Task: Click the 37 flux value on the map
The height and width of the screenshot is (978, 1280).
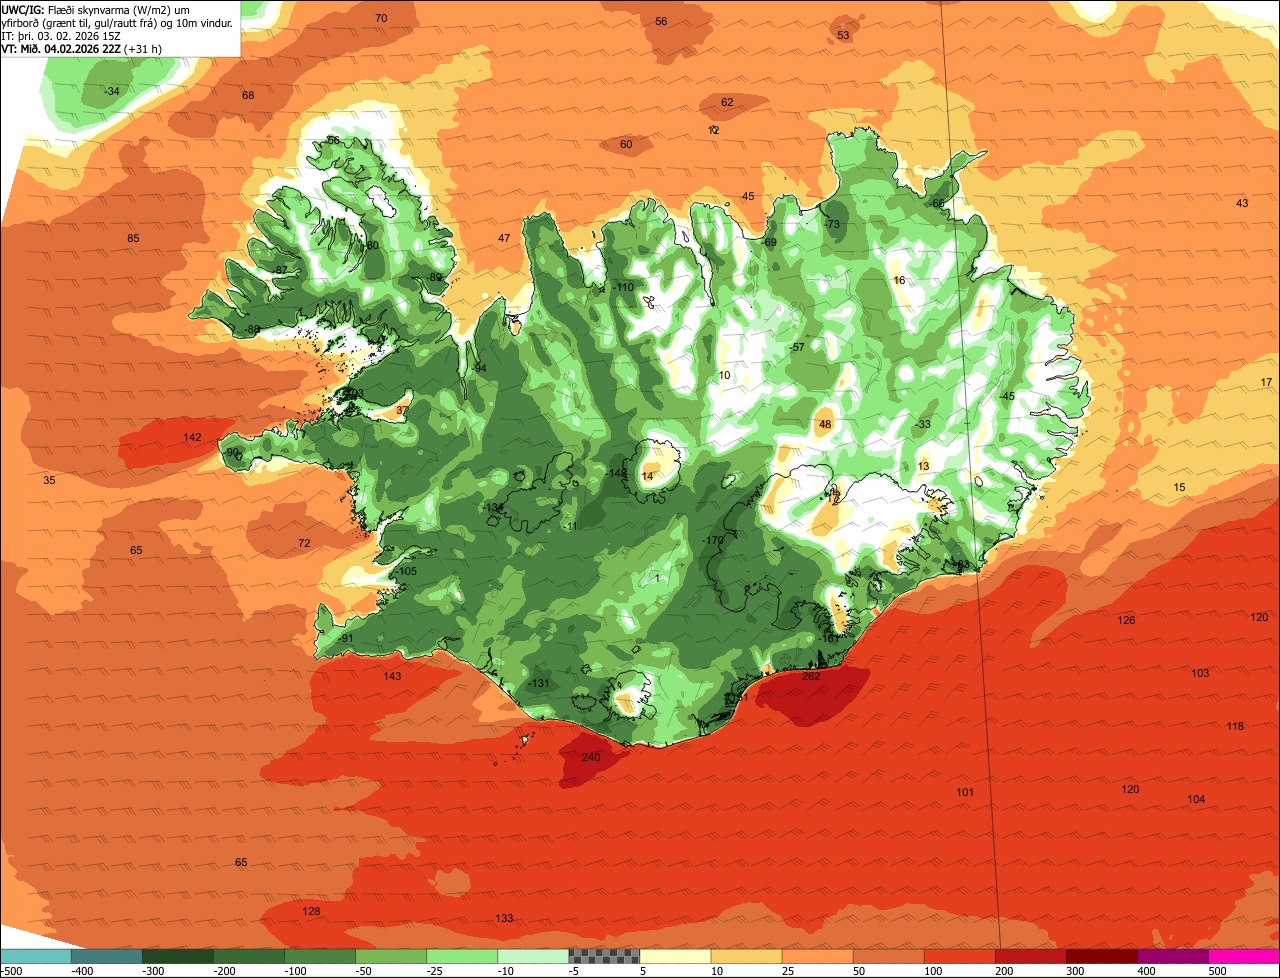Action: click(x=402, y=411)
